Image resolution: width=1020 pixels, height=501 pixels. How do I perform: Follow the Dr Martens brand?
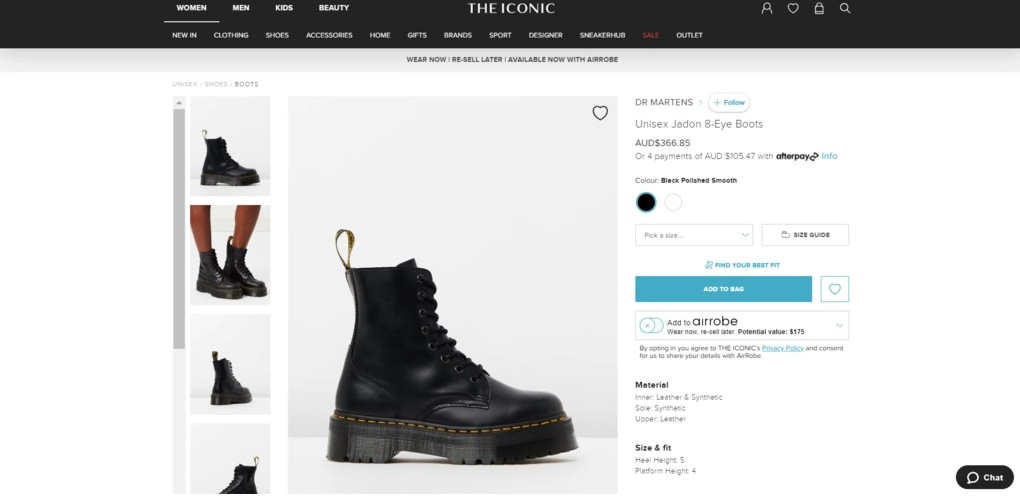pos(729,102)
